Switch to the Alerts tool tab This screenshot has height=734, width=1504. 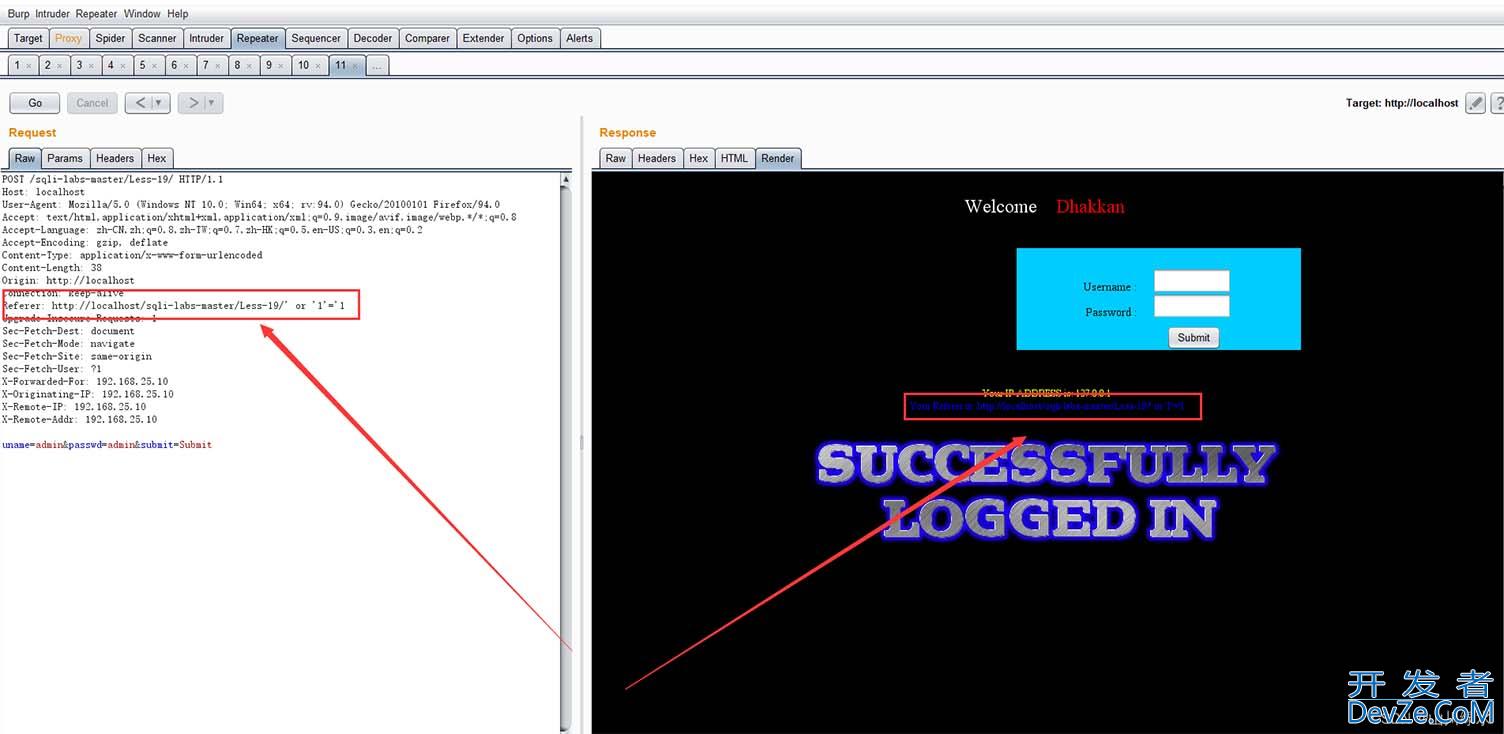click(x=580, y=38)
